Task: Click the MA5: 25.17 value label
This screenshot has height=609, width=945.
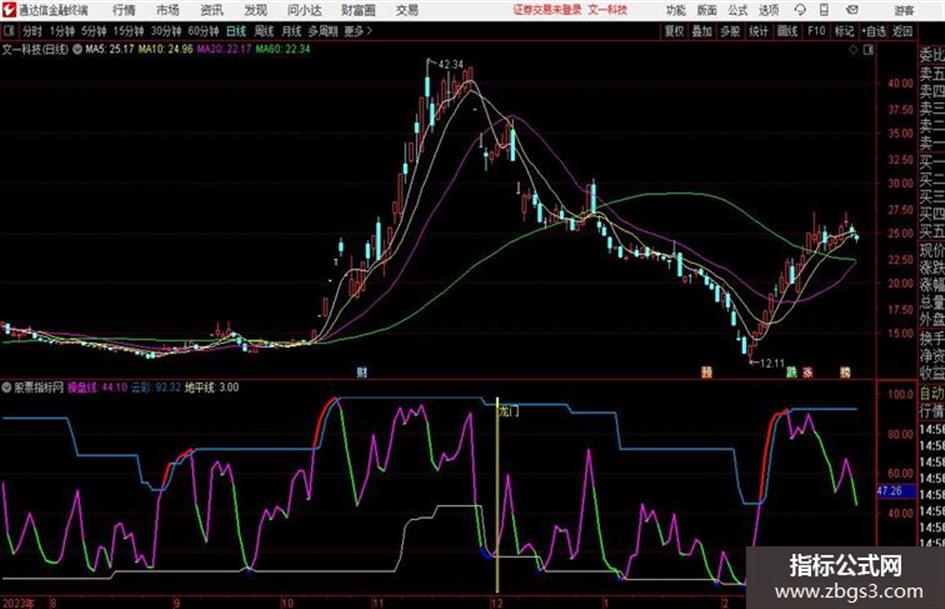Action: 110,49
